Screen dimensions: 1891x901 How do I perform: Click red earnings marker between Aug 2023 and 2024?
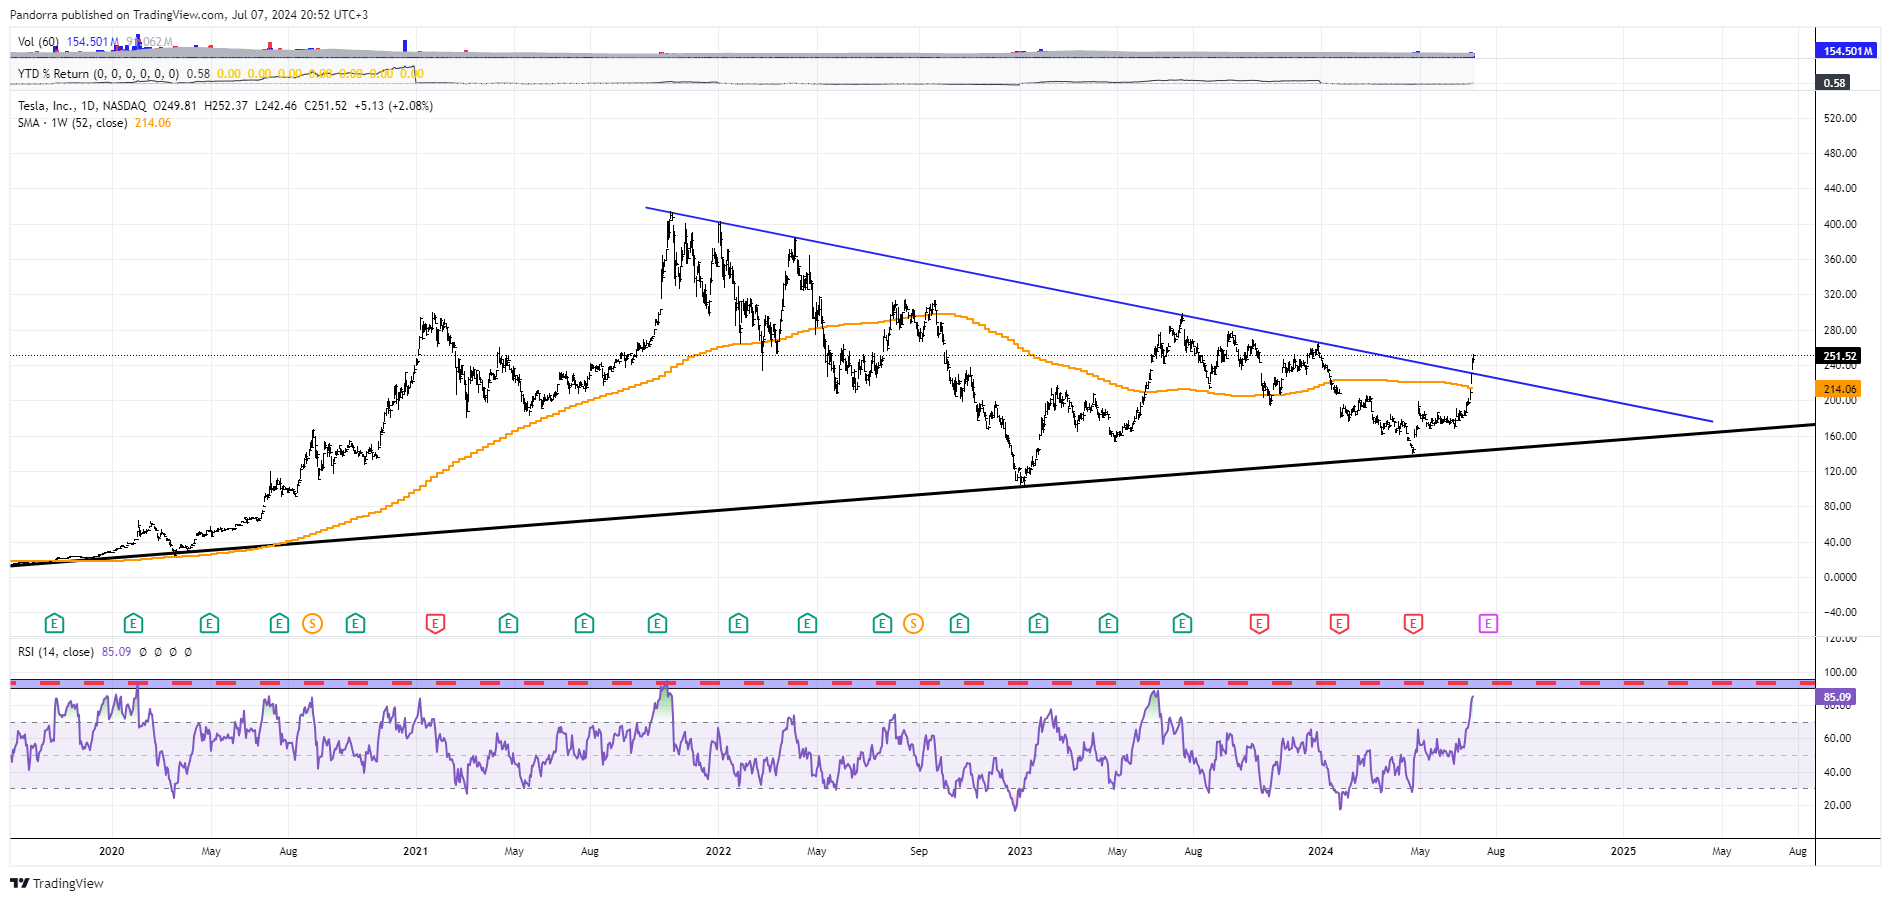click(1259, 624)
